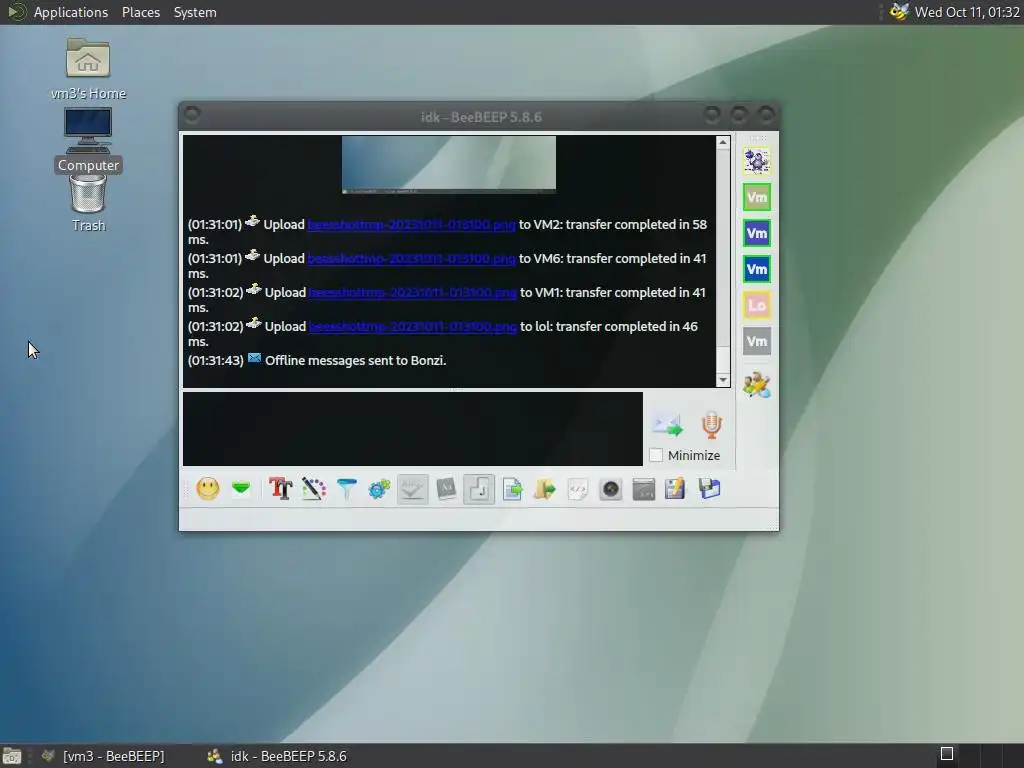Toggle word completion dictionary icon
The height and width of the screenshot is (768, 1024).
446,488
